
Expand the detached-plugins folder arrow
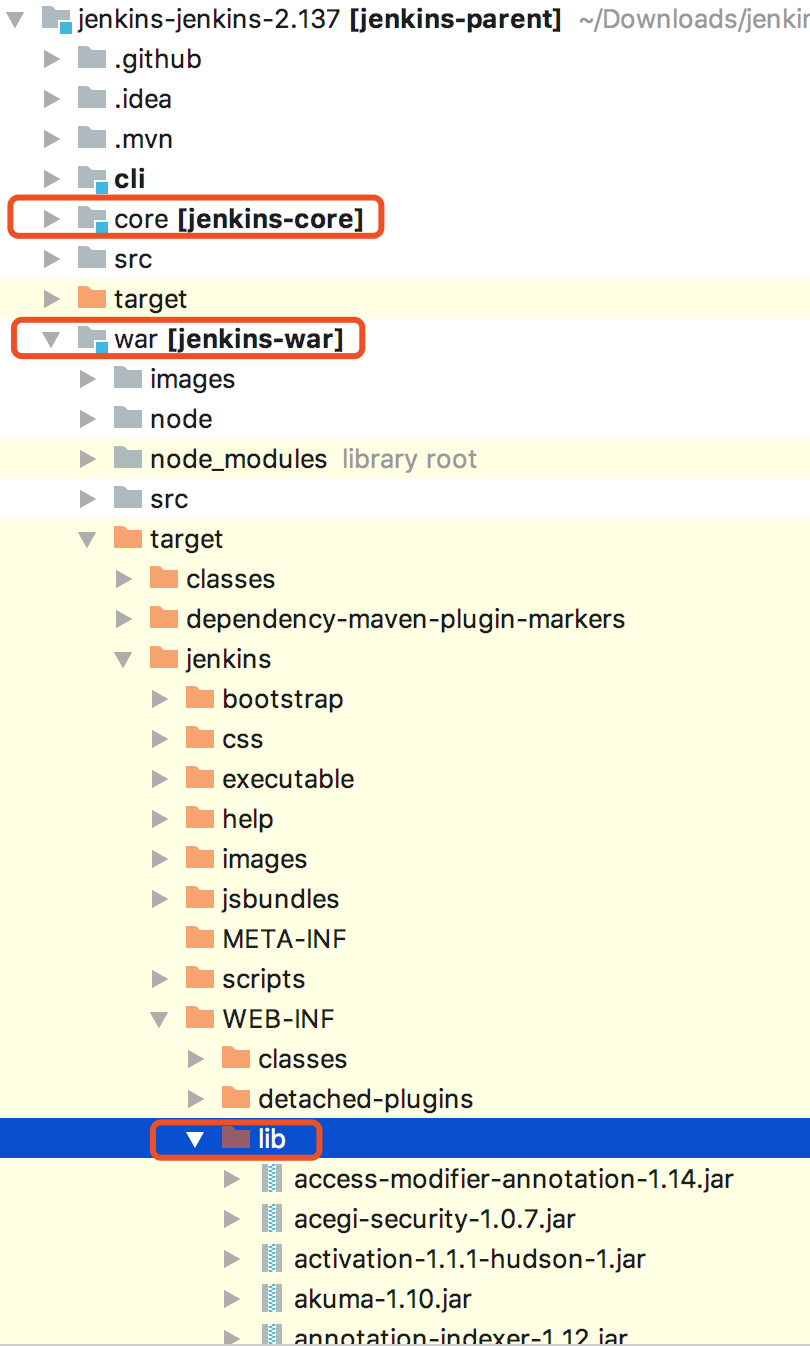coord(196,1099)
